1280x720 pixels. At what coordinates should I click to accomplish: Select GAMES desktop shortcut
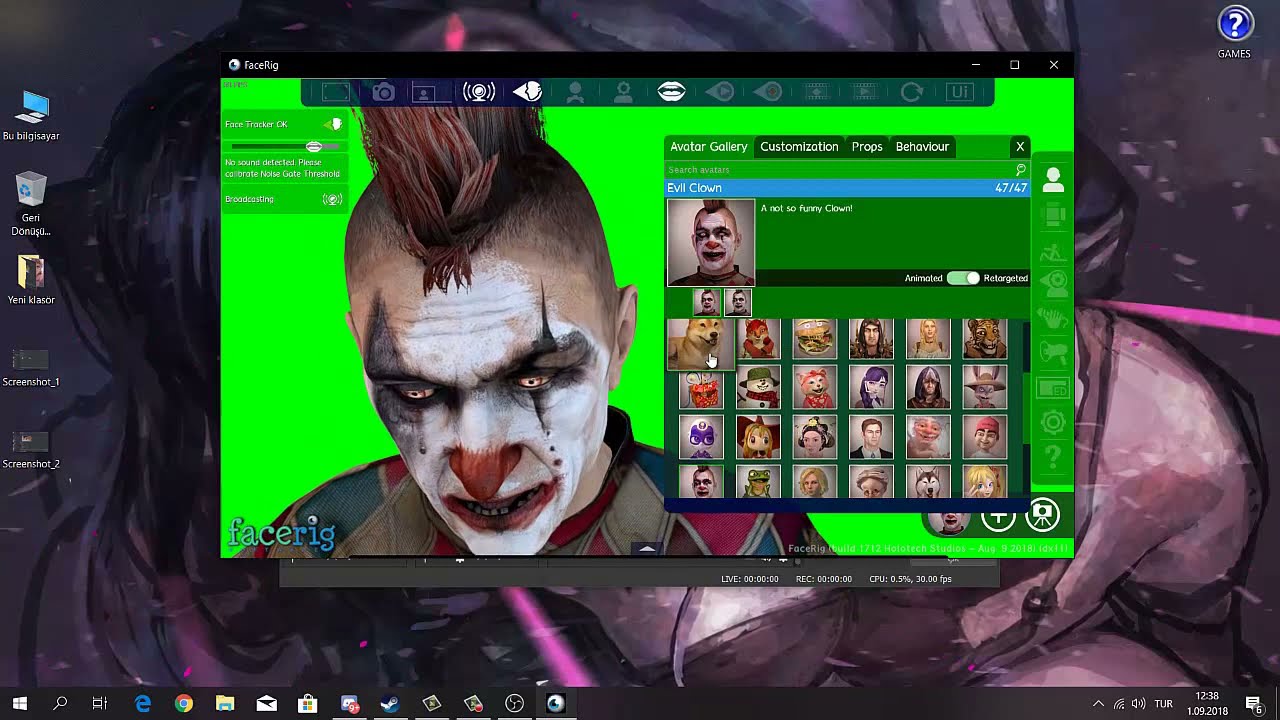click(x=1235, y=32)
